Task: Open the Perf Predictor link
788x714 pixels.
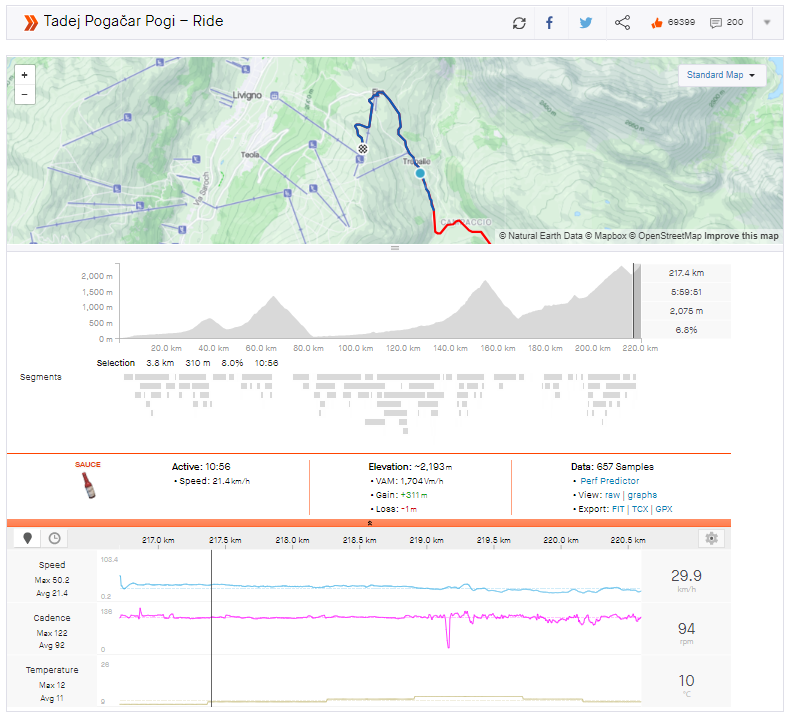Action: coord(609,481)
